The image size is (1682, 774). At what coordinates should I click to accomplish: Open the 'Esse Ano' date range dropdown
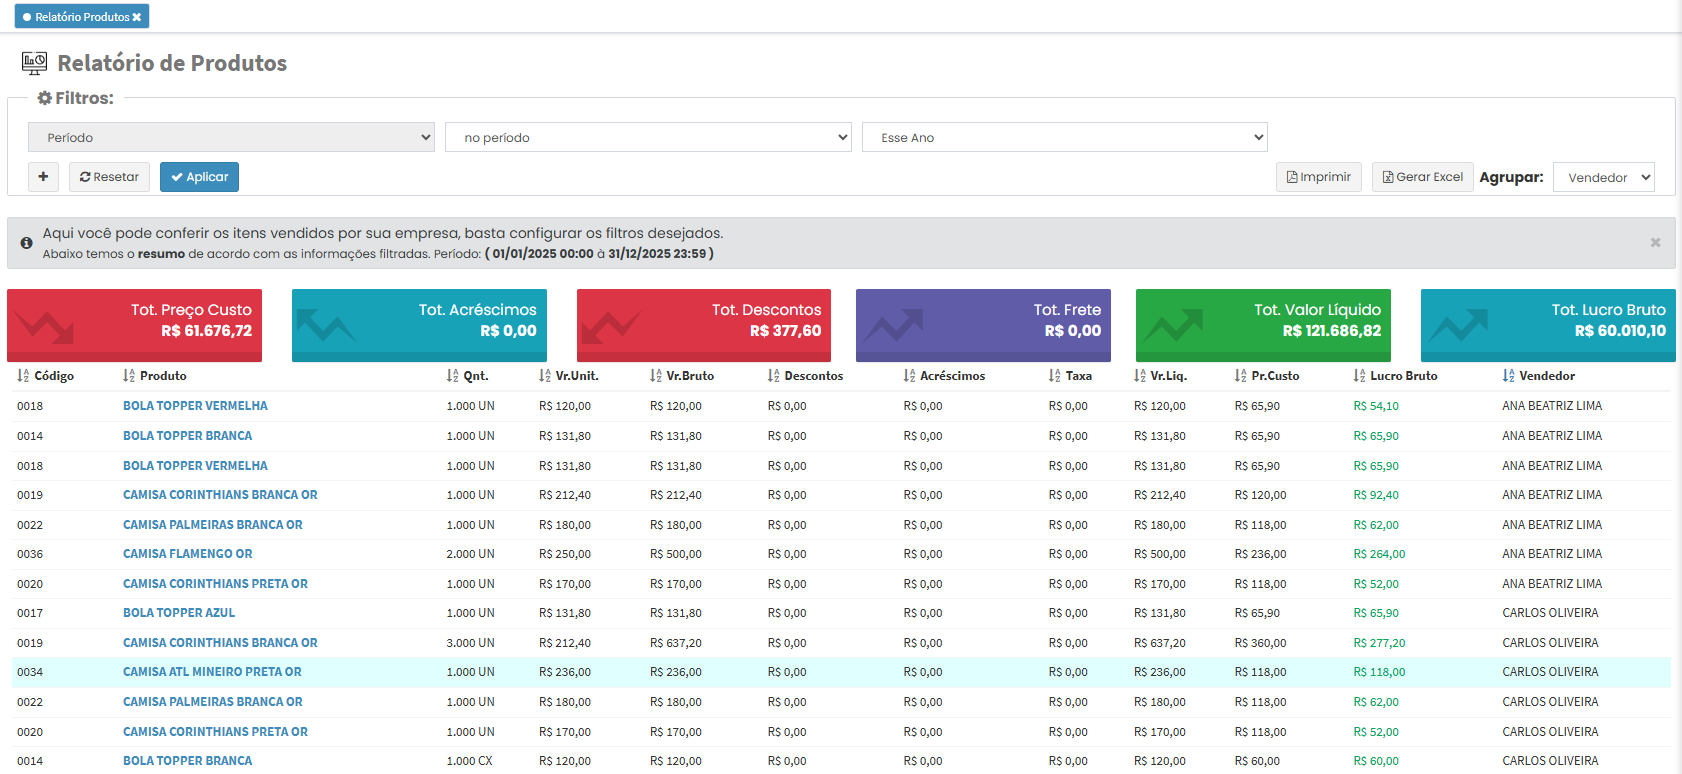click(x=1064, y=138)
